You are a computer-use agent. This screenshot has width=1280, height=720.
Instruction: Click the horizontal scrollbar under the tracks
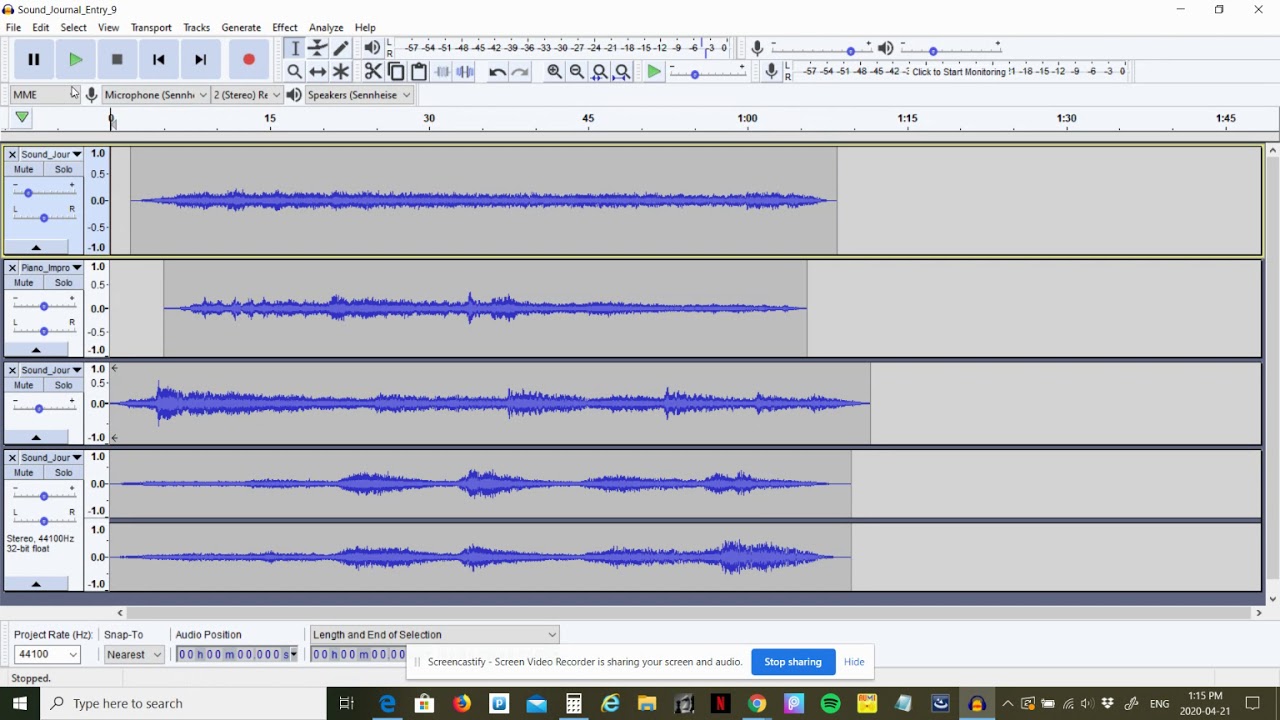click(x=689, y=613)
